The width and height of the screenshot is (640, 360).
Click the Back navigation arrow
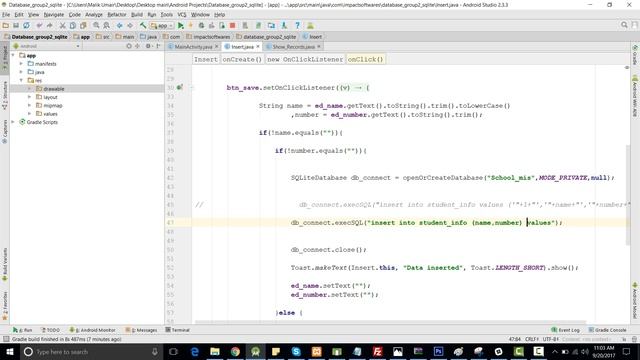[x=120, y=25]
